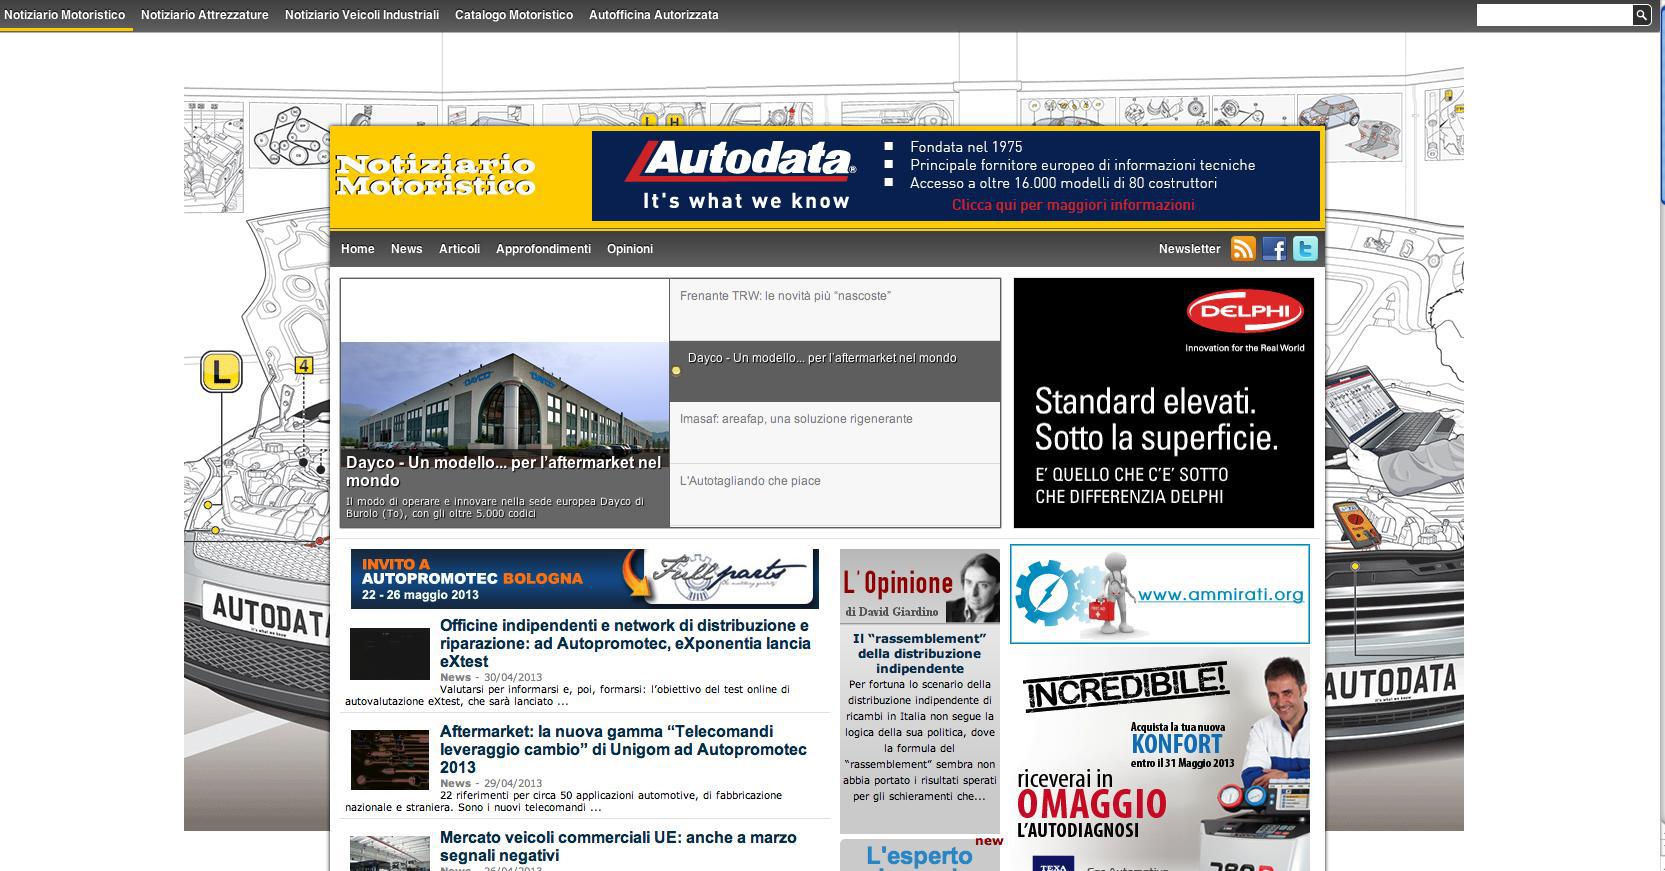Open 'Il rassemblement della distribuzione indipendente' opinion

click(920, 653)
